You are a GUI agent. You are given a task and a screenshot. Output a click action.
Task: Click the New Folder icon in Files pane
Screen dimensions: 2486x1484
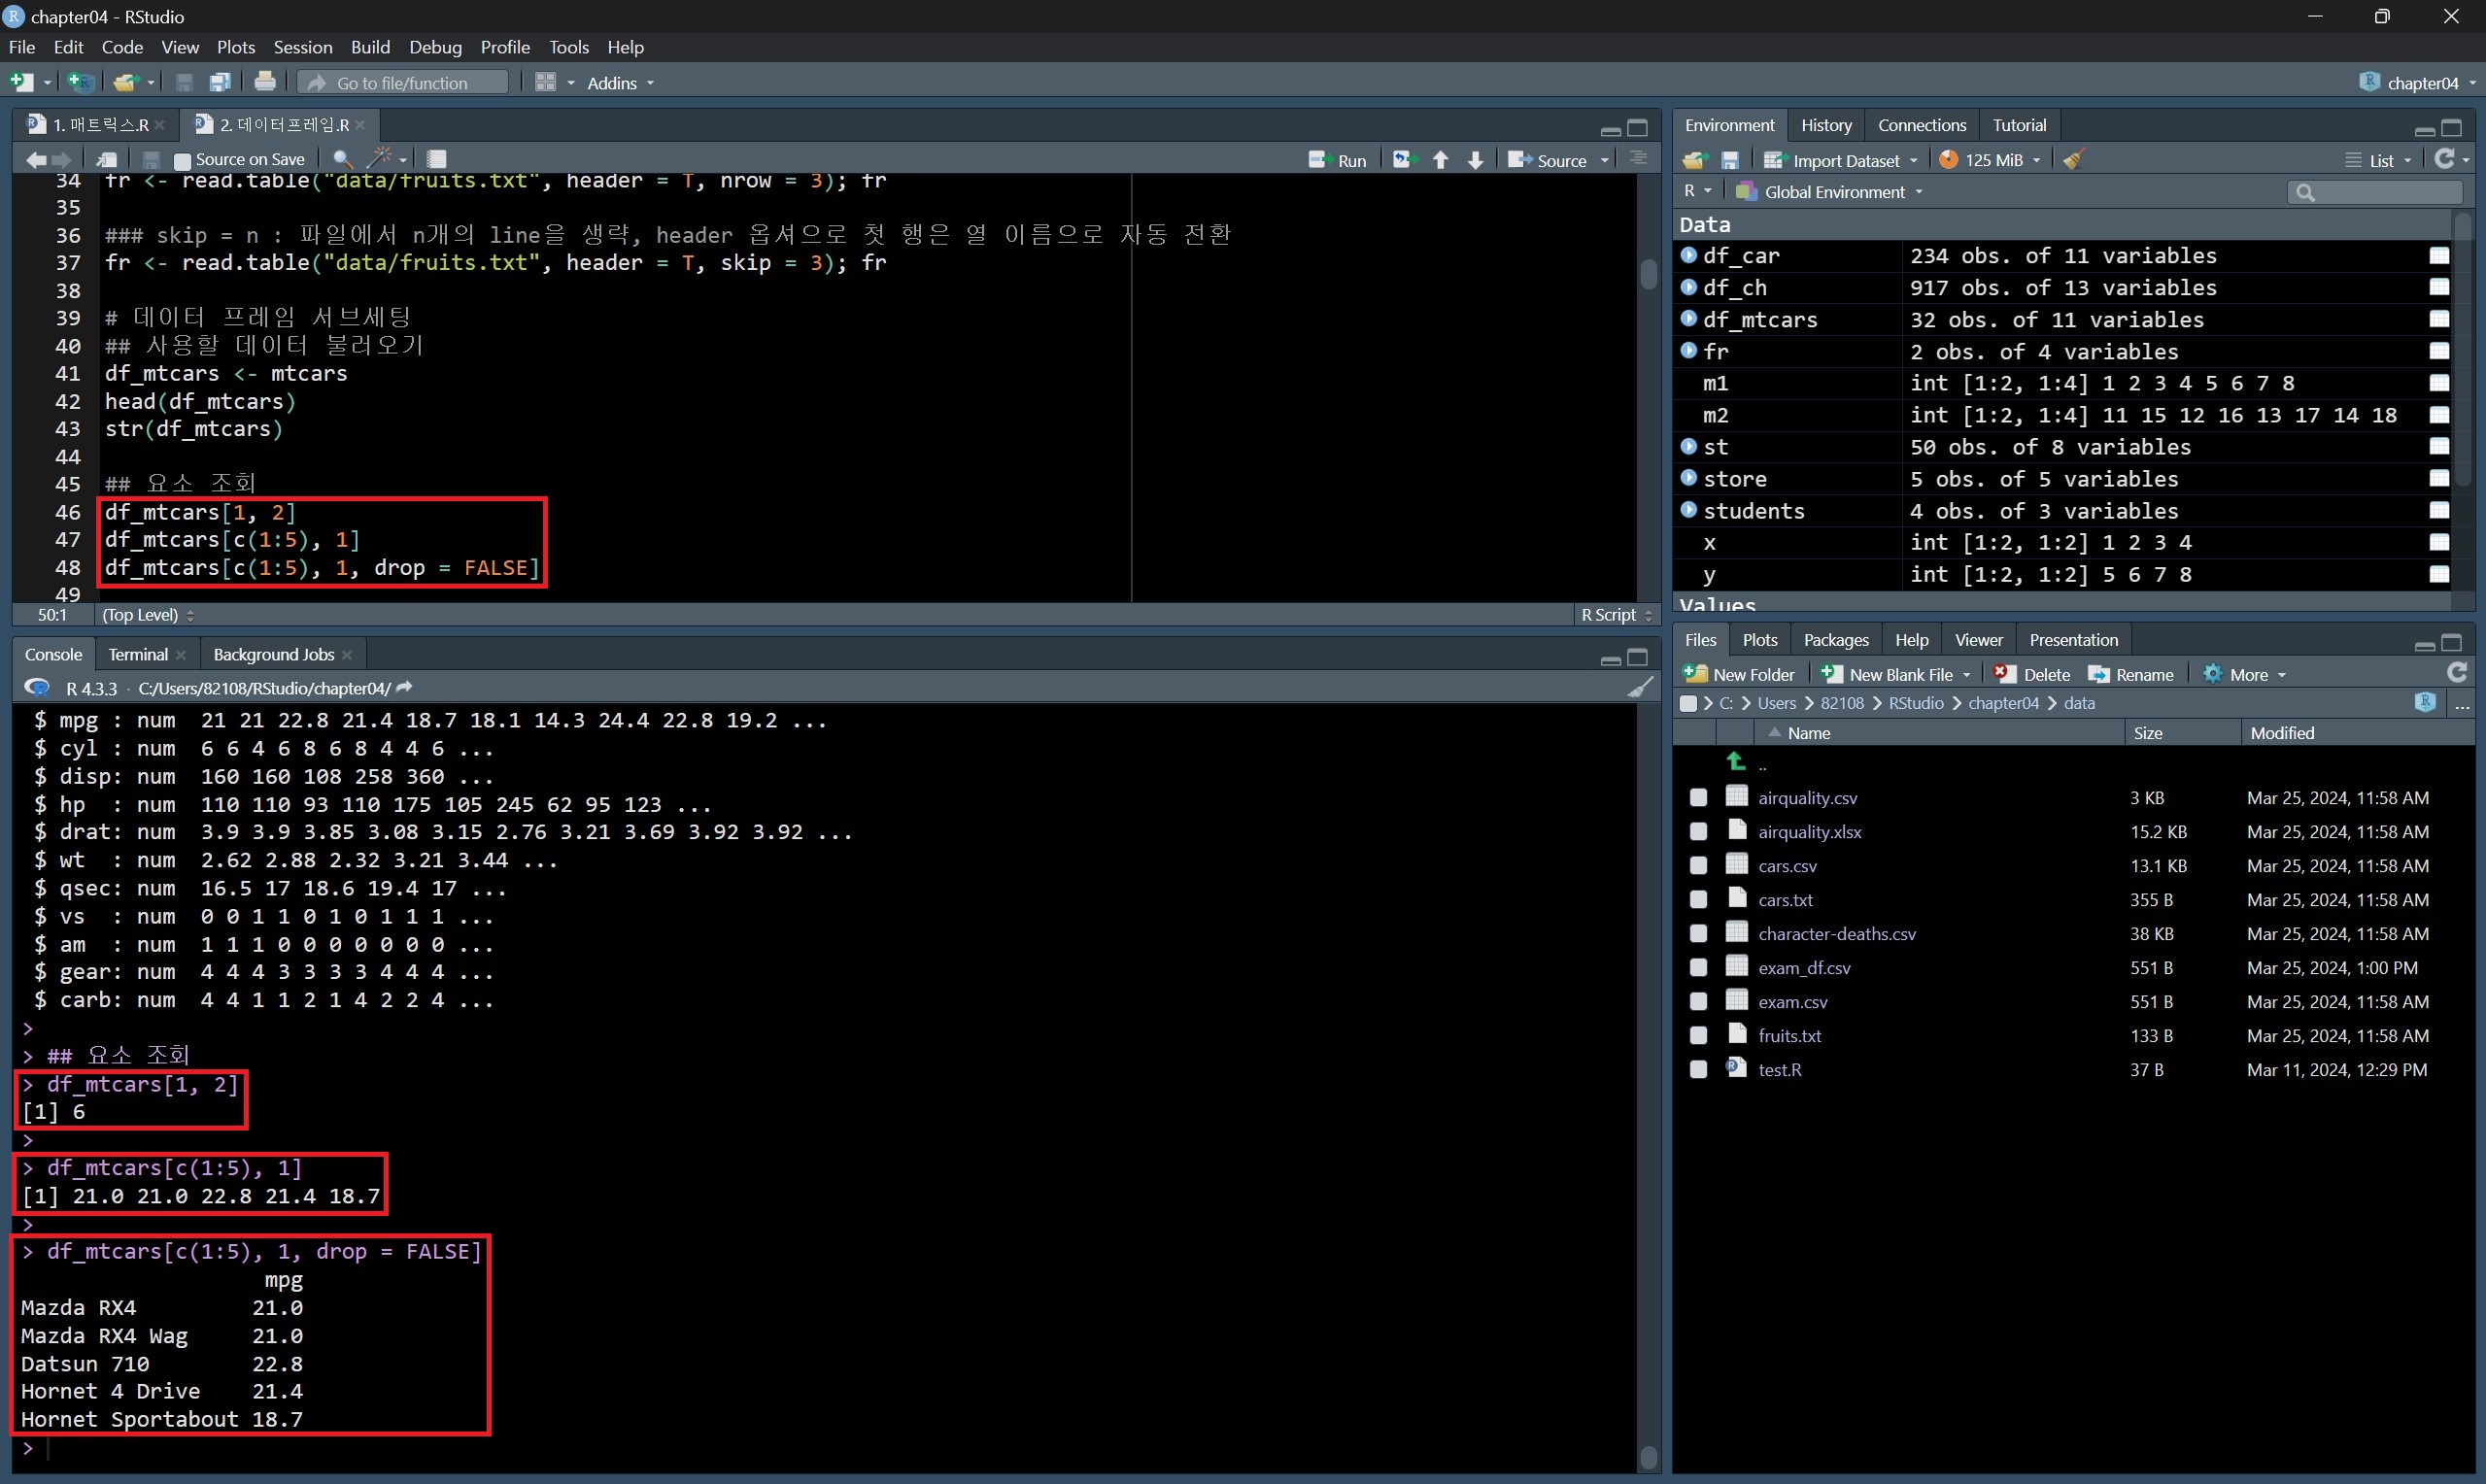point(1696,674)
